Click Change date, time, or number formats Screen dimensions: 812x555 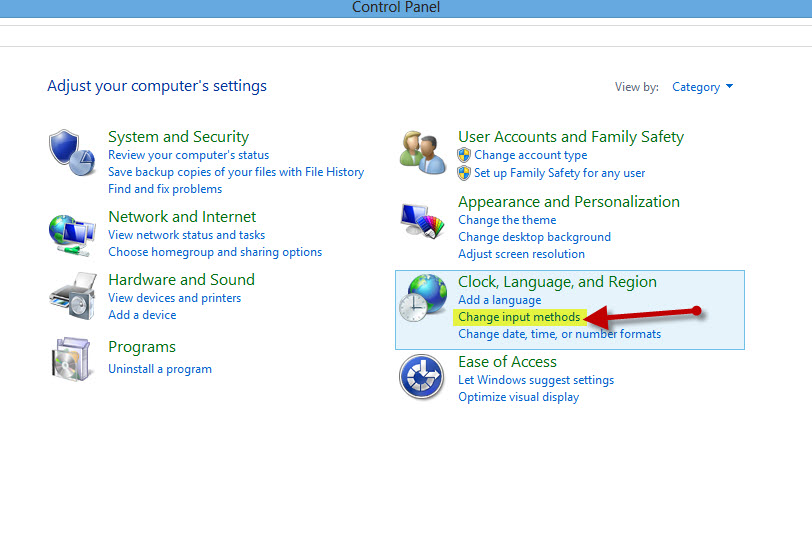(x=560, y=334)
